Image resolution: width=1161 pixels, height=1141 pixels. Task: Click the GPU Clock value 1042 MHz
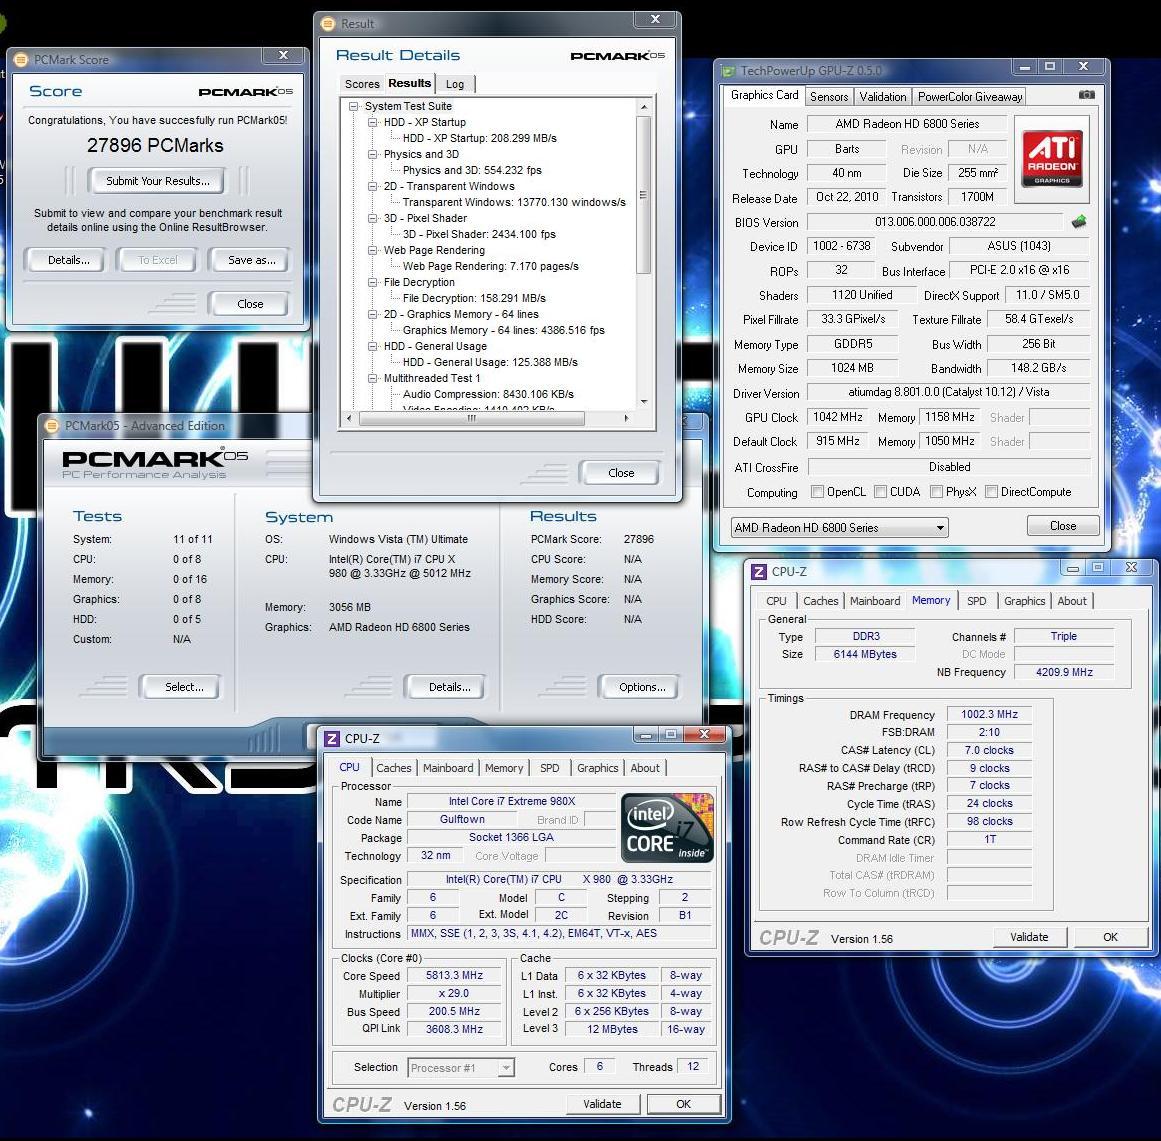coord(837,417)
